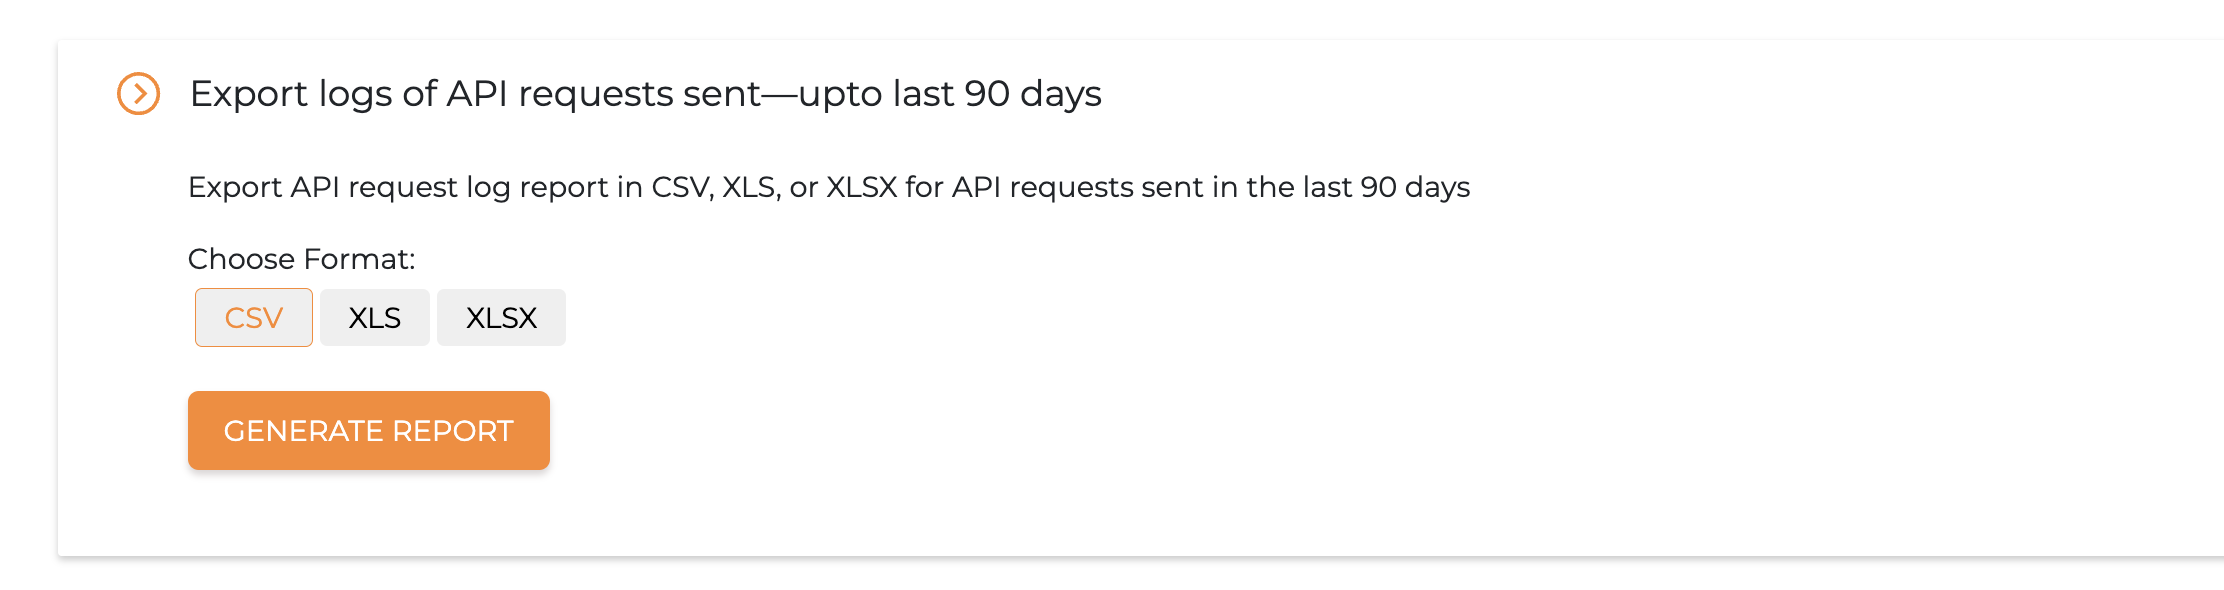Toggle the section using the chevron beside the heading
2224x590 pixels.
pyautogui.click(x=139, y=94)
